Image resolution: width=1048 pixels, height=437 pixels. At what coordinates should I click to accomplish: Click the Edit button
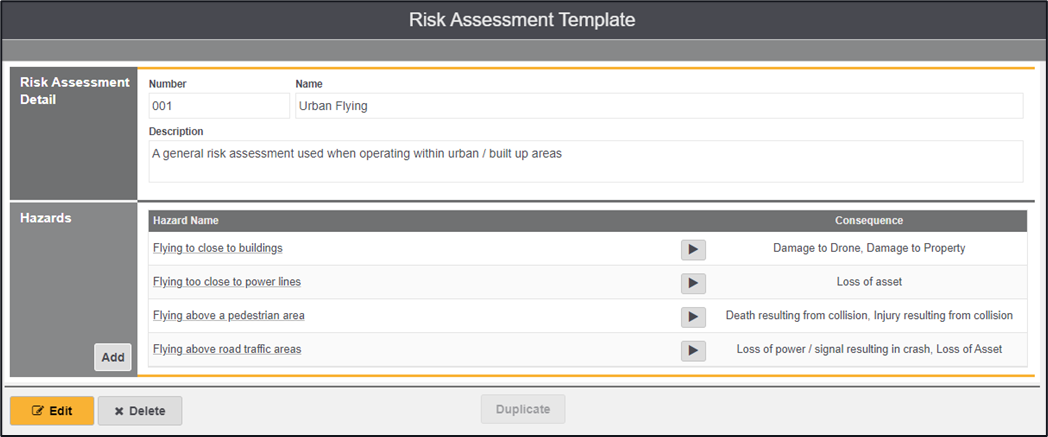click(52, 411)
